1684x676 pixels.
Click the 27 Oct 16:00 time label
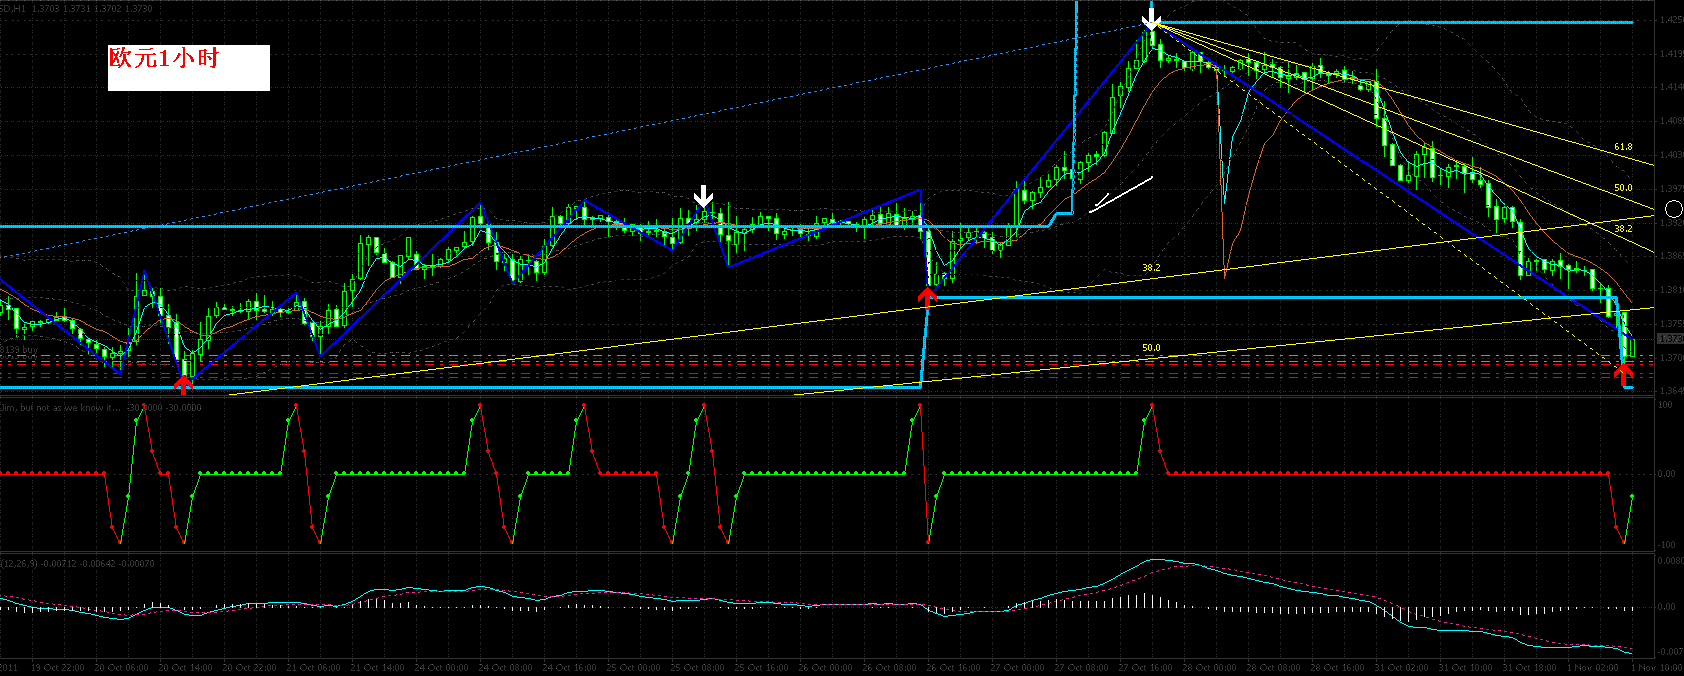[x=1145, y=667]
